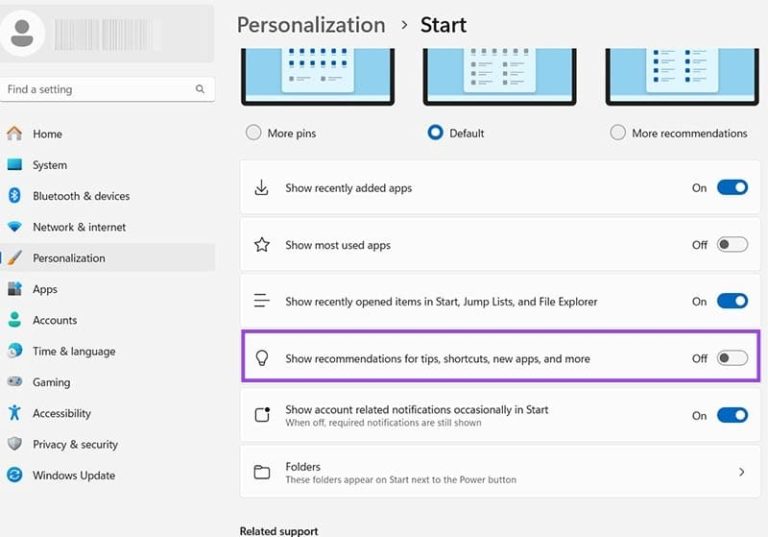The image size is (768, 537).
Task: Click 'These folders appear on Start' description
Action: click(x=401, y=480)
